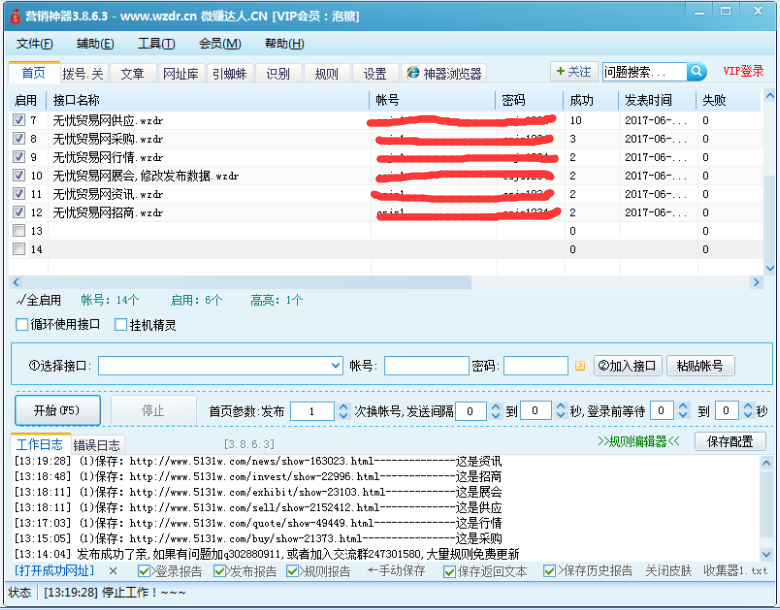The image size is (780, 610).
Task: Click the 手动保存 manual save arrow
Action: pos(396,571)
